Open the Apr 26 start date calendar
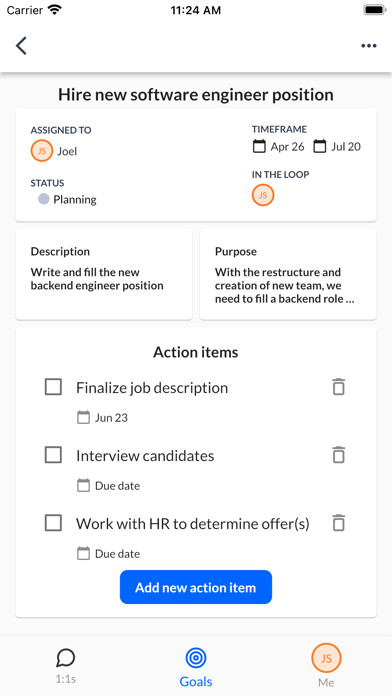This screenshot has height=696, width=392. (x=278, y=146)
